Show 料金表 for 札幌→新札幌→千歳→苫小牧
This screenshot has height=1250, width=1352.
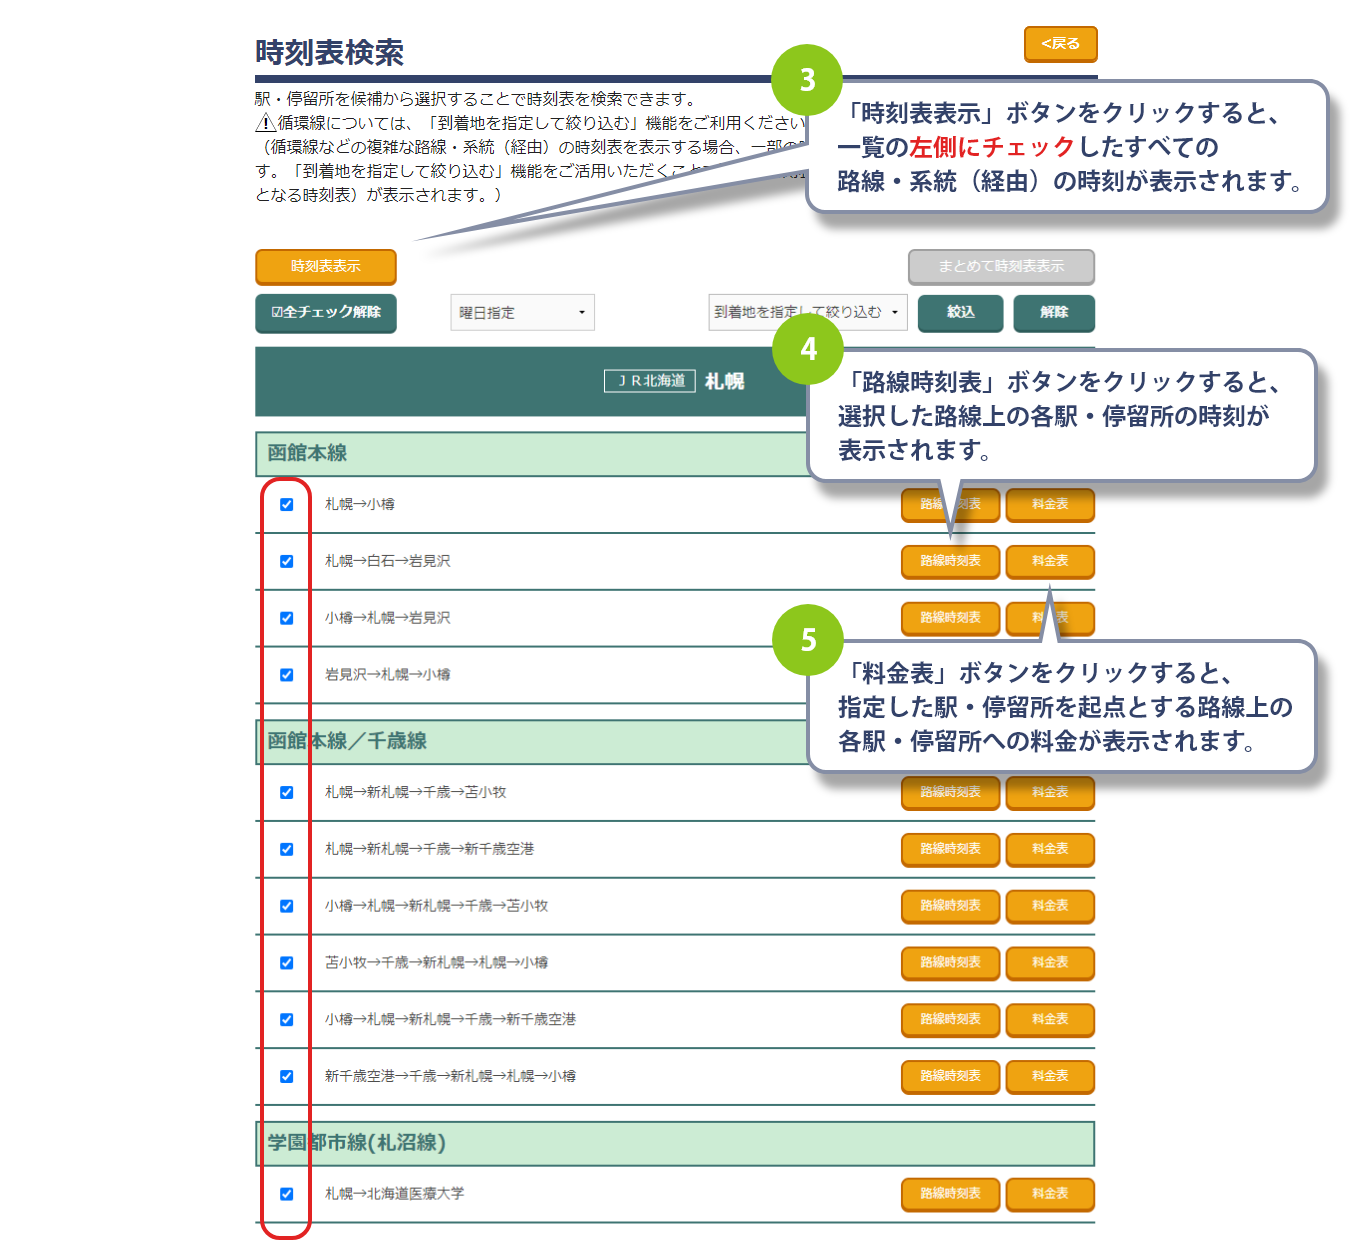[1050, 793]
